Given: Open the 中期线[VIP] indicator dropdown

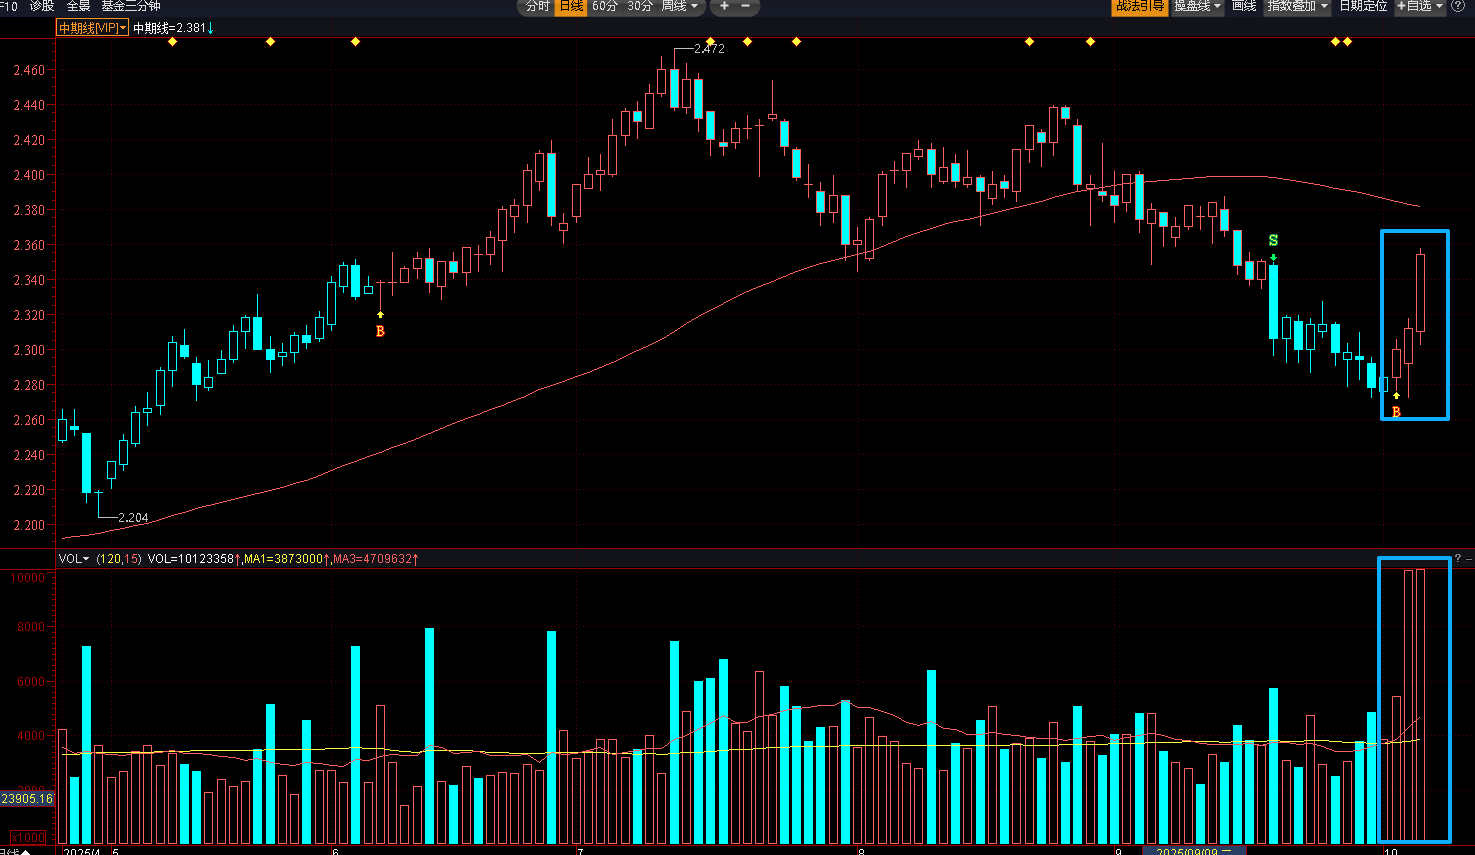Looking at the screenshot, I should point(92,28).
